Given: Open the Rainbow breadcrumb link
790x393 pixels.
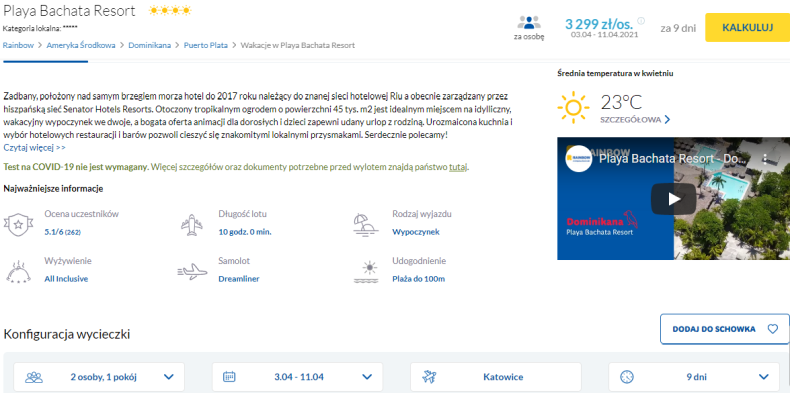Looking at the screenshot, I should (18, 45).
